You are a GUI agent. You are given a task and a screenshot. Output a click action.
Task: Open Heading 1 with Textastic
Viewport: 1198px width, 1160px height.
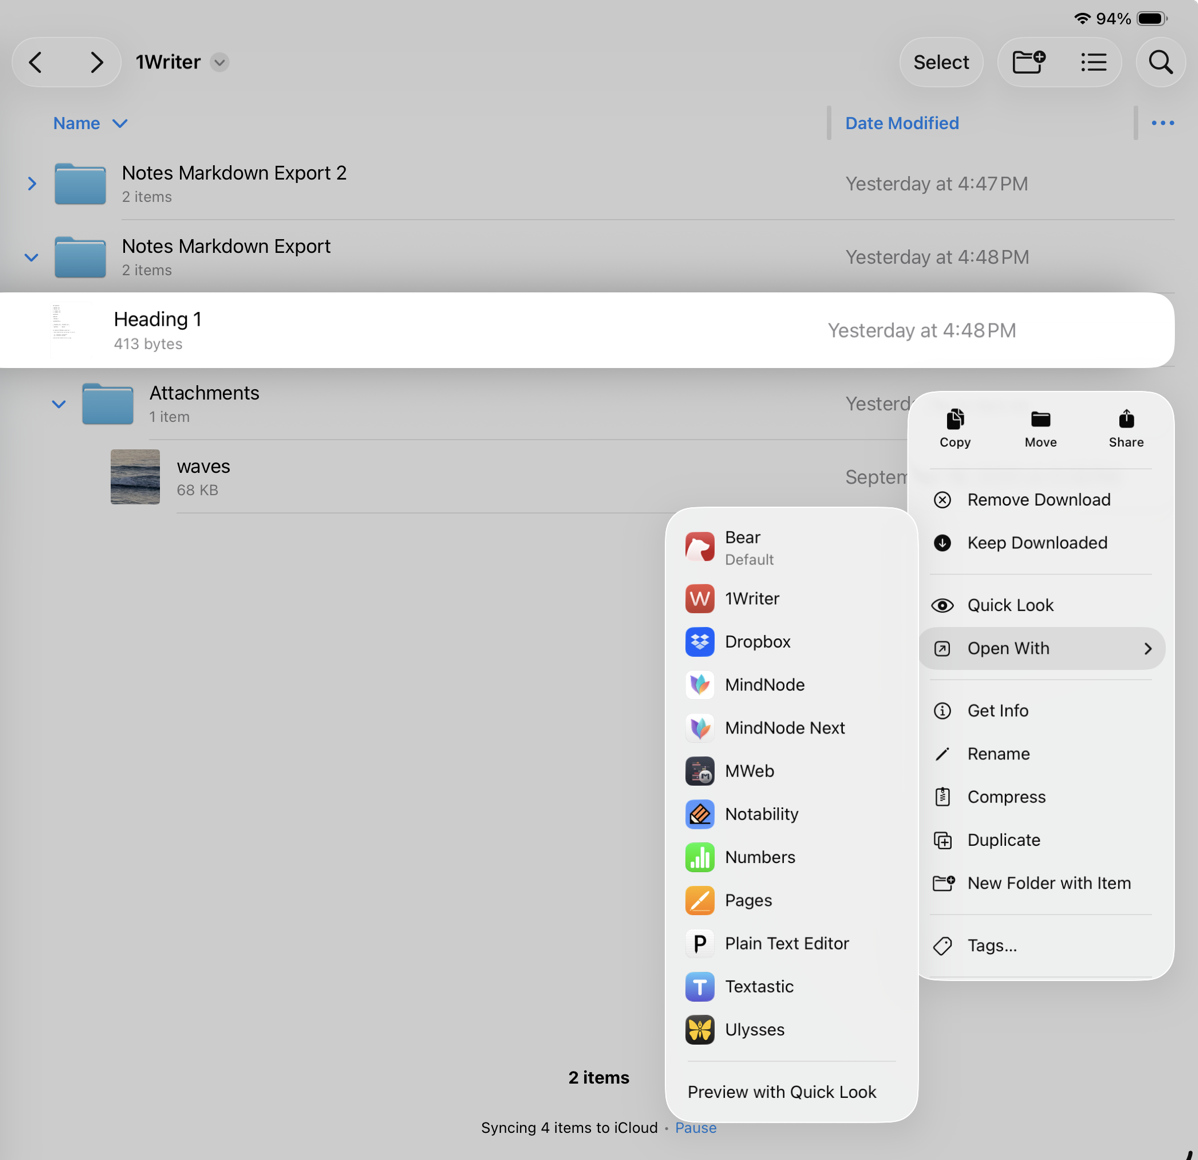coord(759,986)
